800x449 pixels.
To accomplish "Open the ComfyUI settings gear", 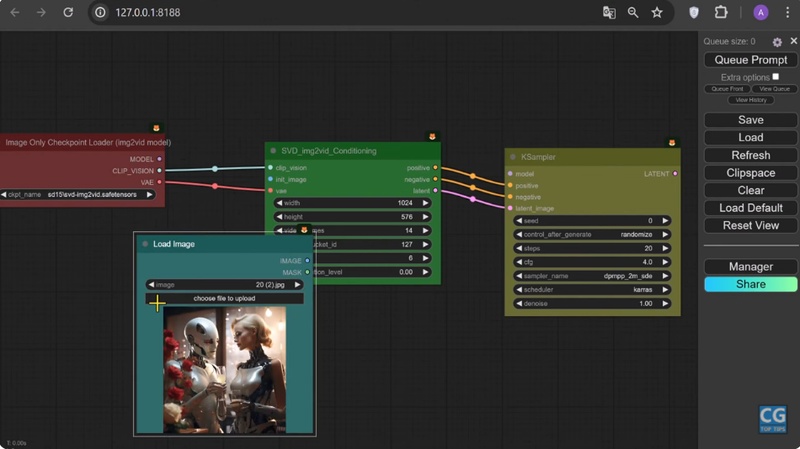I will (777, 42).
